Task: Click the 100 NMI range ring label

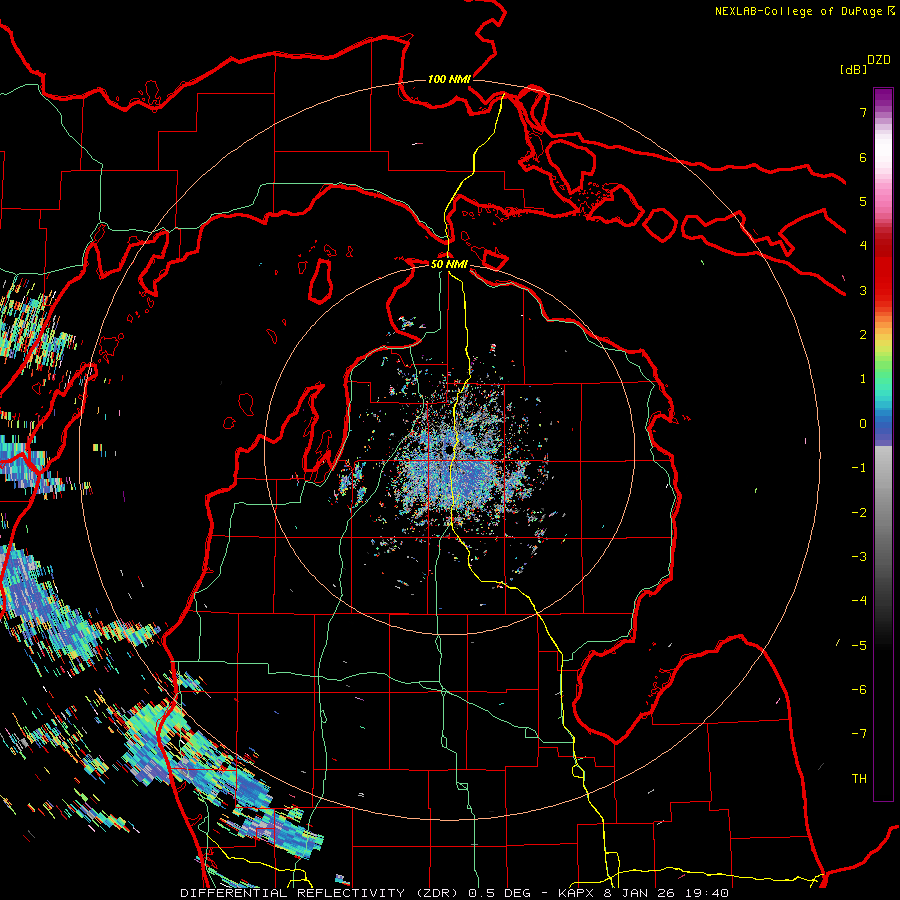Action: click(449, 79)
